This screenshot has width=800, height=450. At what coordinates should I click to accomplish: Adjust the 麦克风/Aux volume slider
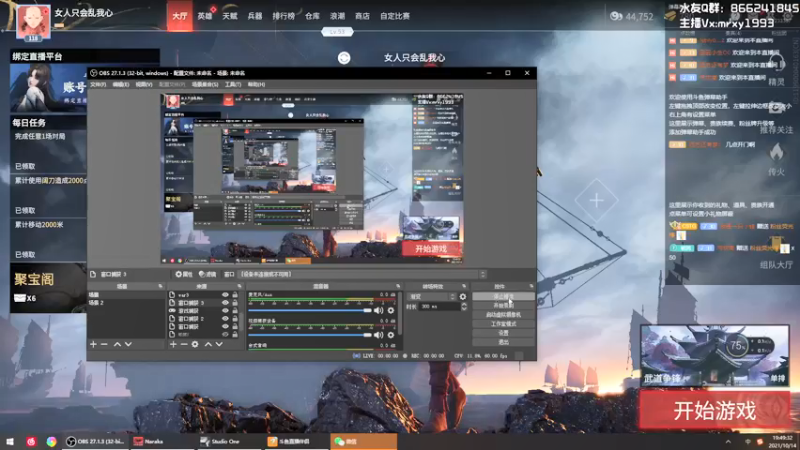pyautogui.click(x=310, y=310)
